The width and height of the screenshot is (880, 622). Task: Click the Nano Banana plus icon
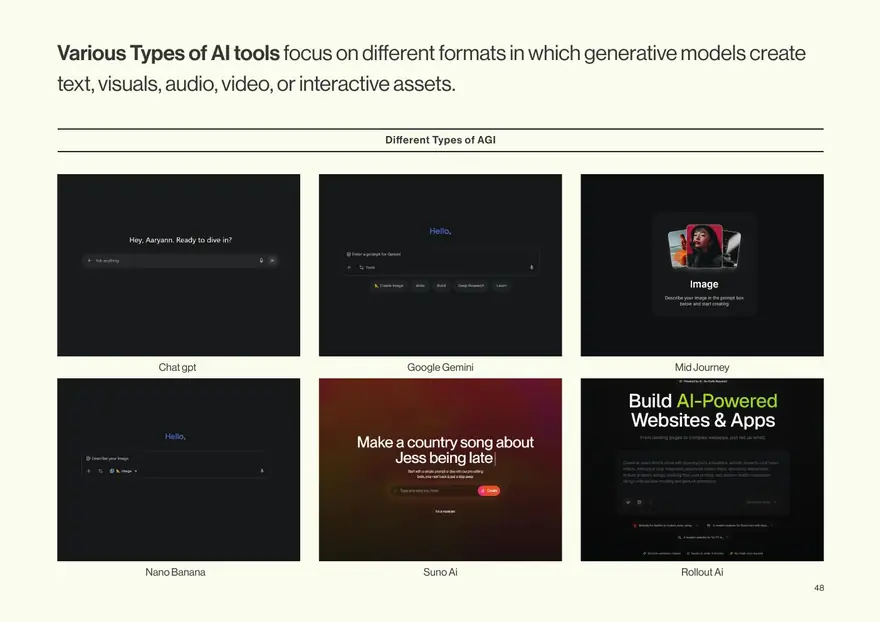(x=89, y=471)
